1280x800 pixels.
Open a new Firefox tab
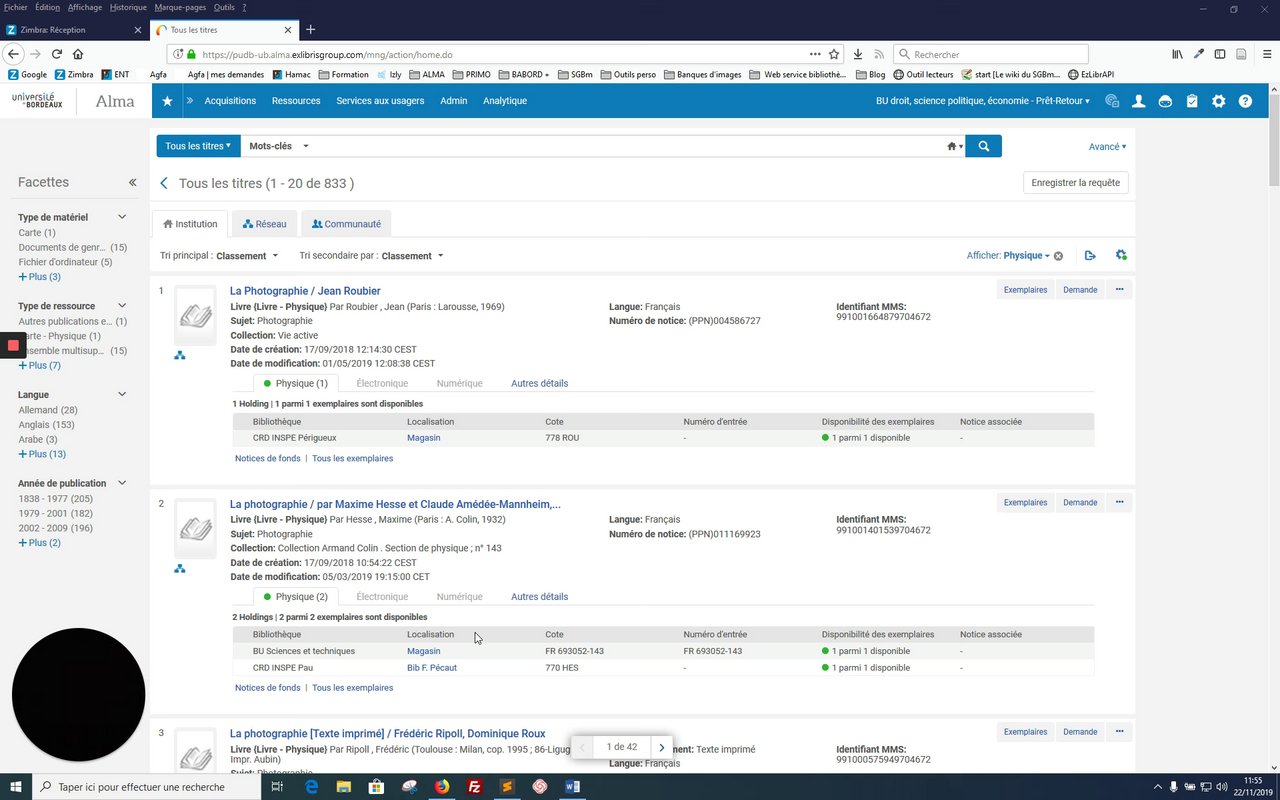[x=311, y=30]
